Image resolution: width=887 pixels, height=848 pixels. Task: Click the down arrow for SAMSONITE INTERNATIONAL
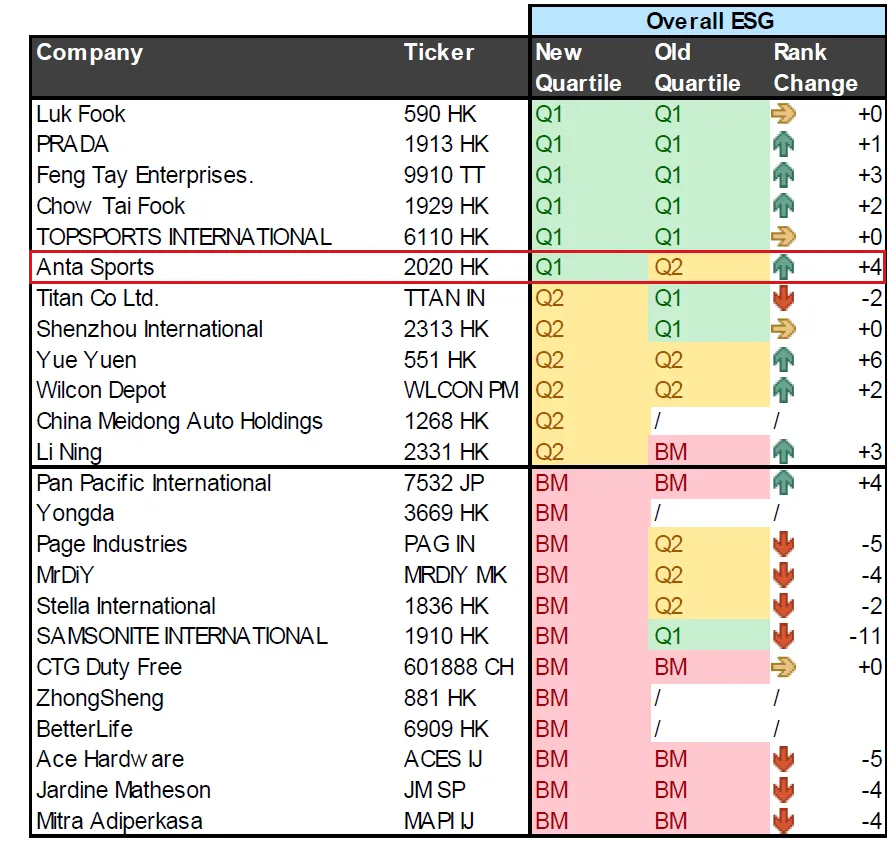[783, 636]
